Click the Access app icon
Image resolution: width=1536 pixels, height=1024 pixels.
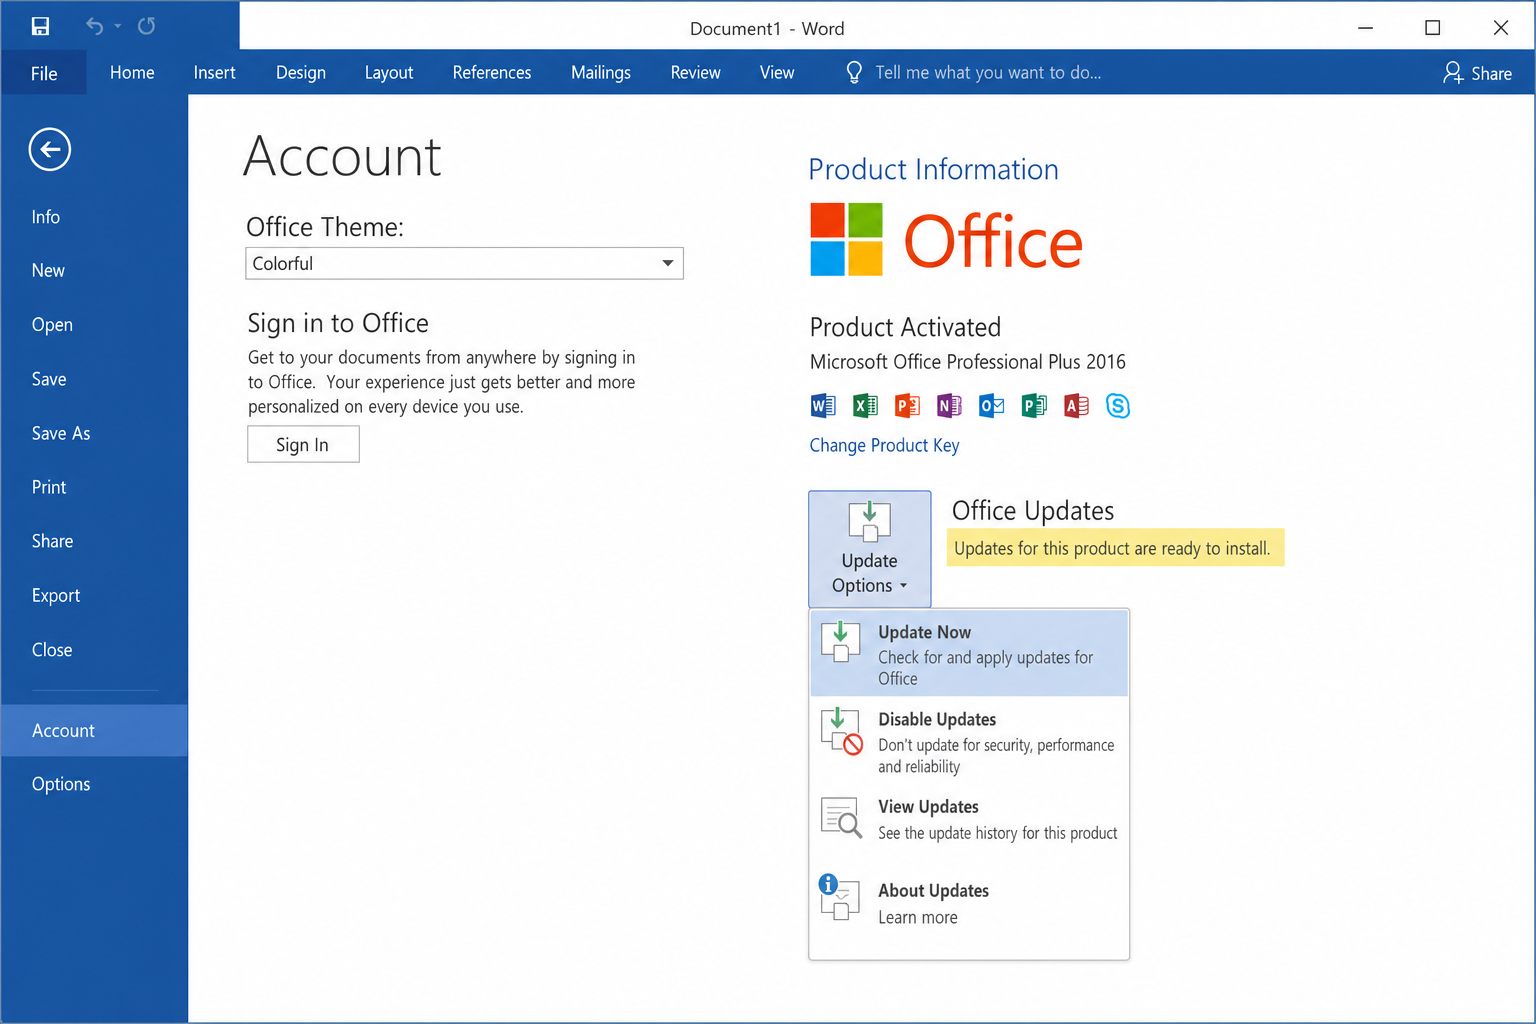click(x=1076, y=405)
